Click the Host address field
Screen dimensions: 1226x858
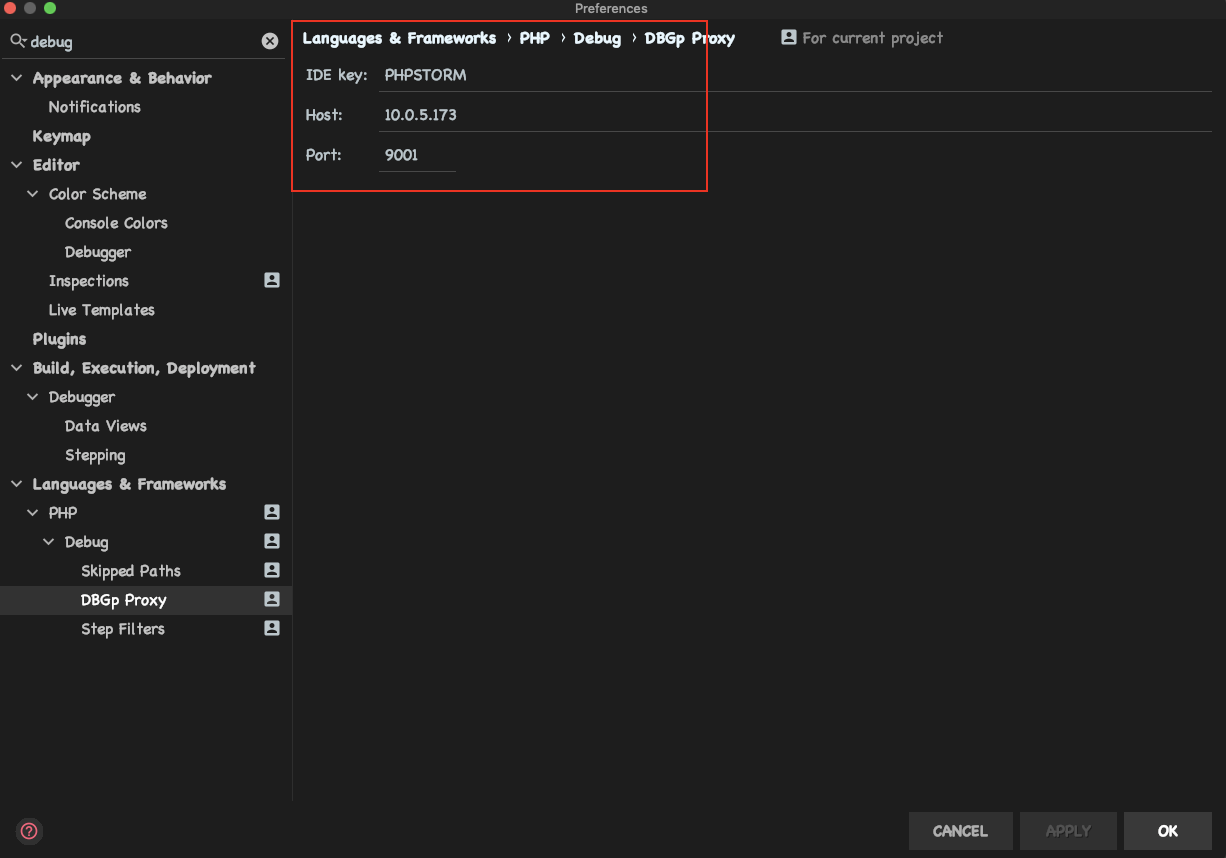click(795, 116)
